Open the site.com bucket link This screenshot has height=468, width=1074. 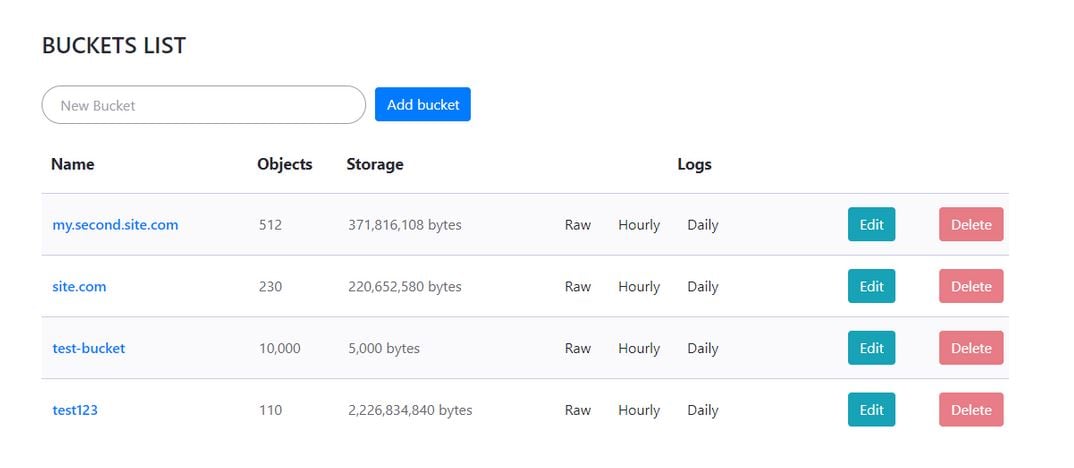[79, 286]
